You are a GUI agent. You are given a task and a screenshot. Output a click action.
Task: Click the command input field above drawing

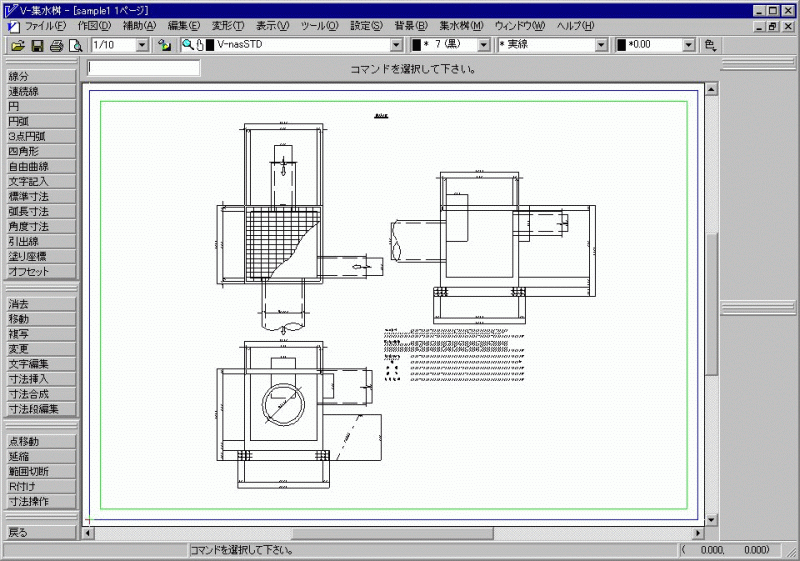tap(144, 68)
